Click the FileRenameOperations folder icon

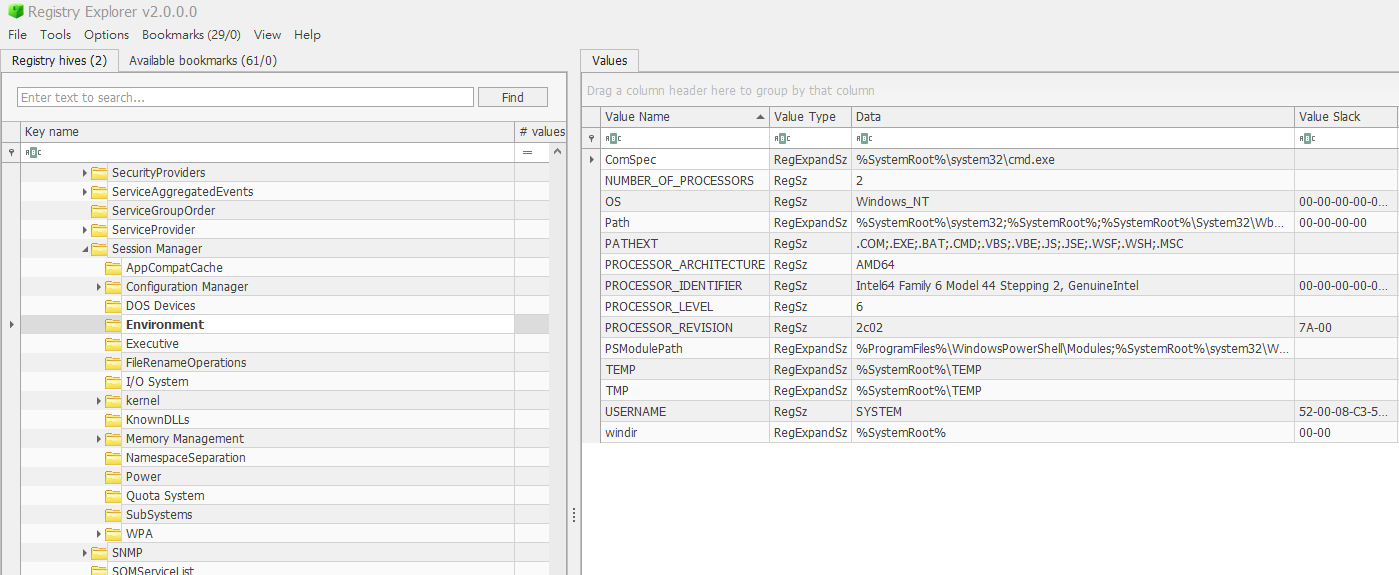click(113, 363)
